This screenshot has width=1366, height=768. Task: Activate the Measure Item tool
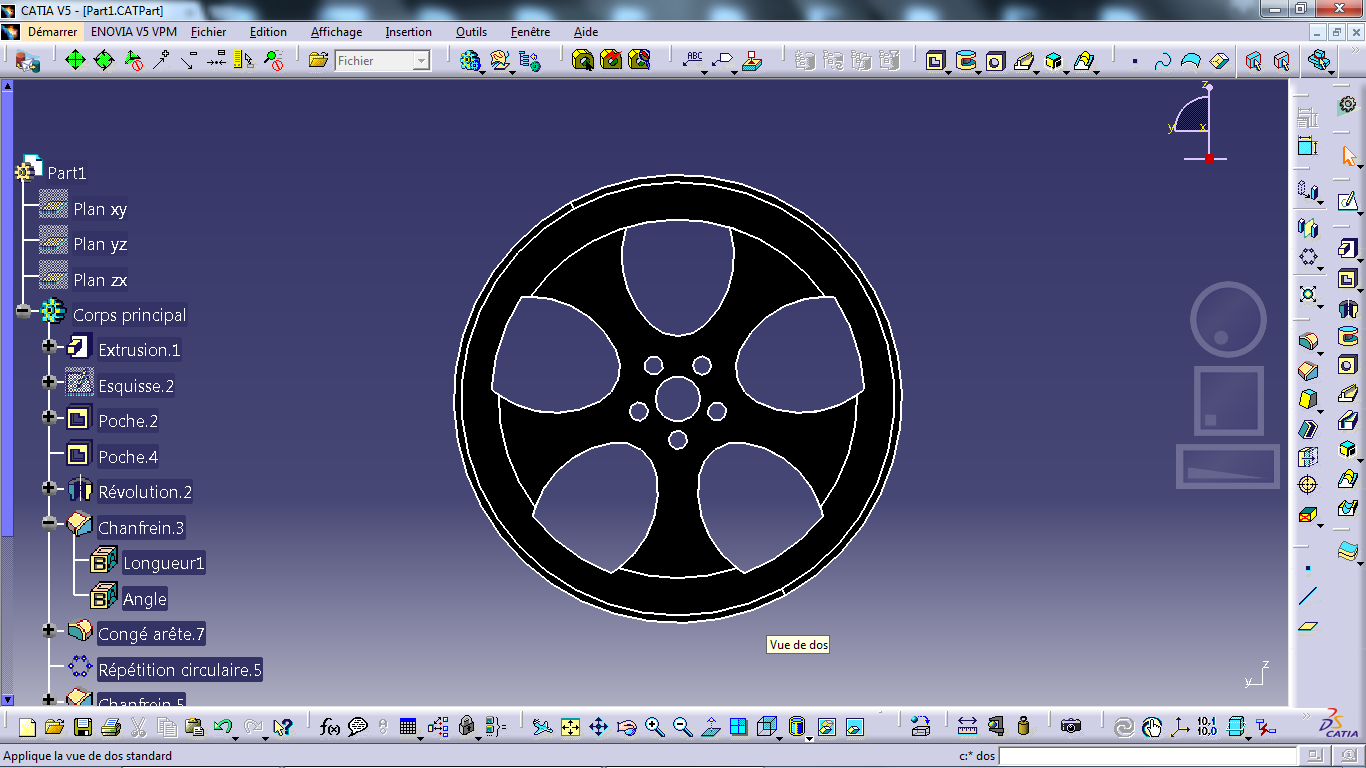point(995,727)
